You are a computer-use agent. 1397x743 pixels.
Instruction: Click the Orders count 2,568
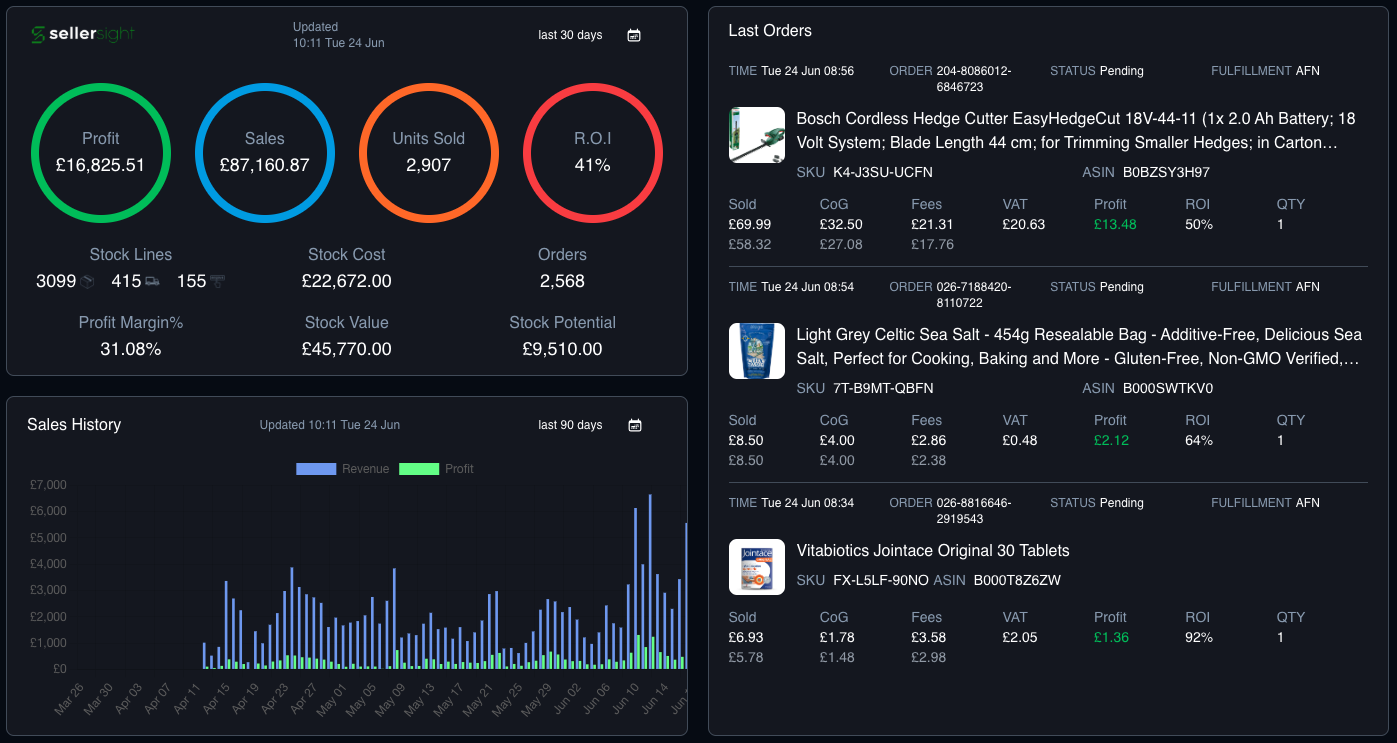pyautogui.click(x=562, y=282)
